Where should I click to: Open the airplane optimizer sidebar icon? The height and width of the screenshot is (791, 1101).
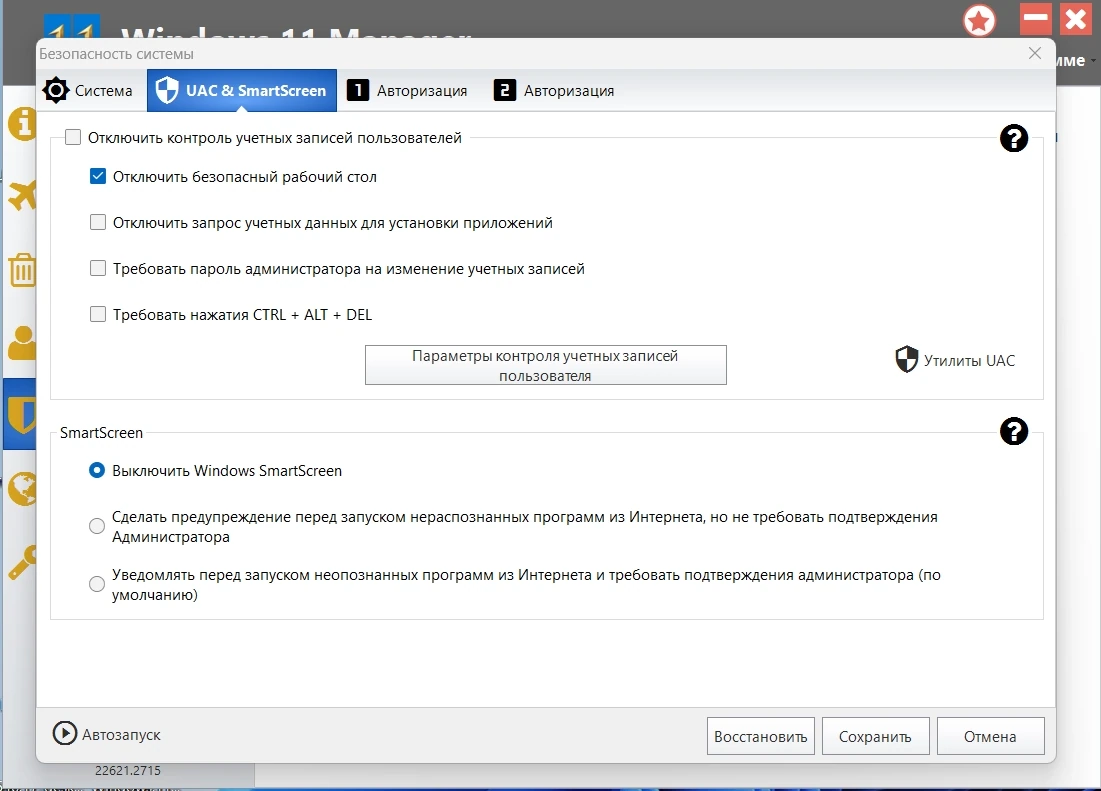(22, 195)
